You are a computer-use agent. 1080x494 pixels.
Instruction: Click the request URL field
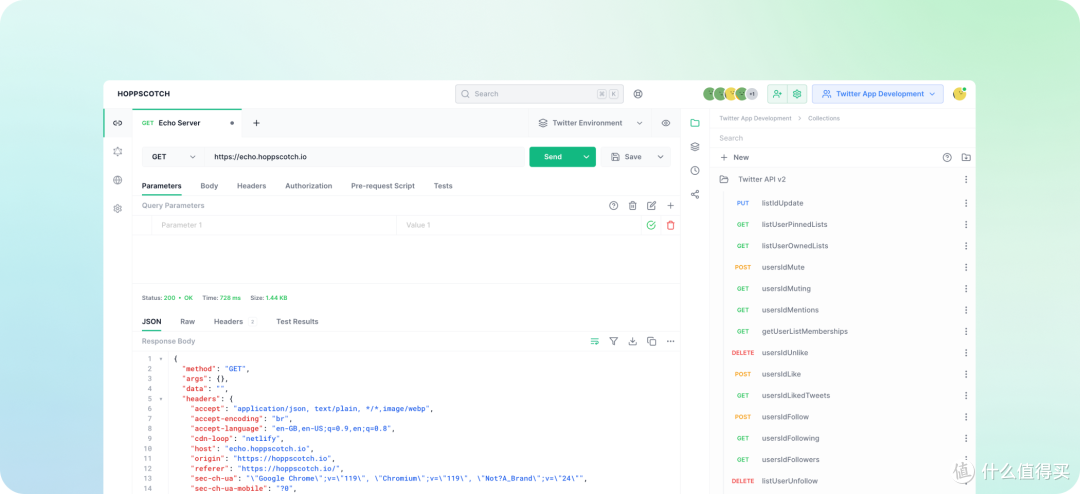pos(364,157)
